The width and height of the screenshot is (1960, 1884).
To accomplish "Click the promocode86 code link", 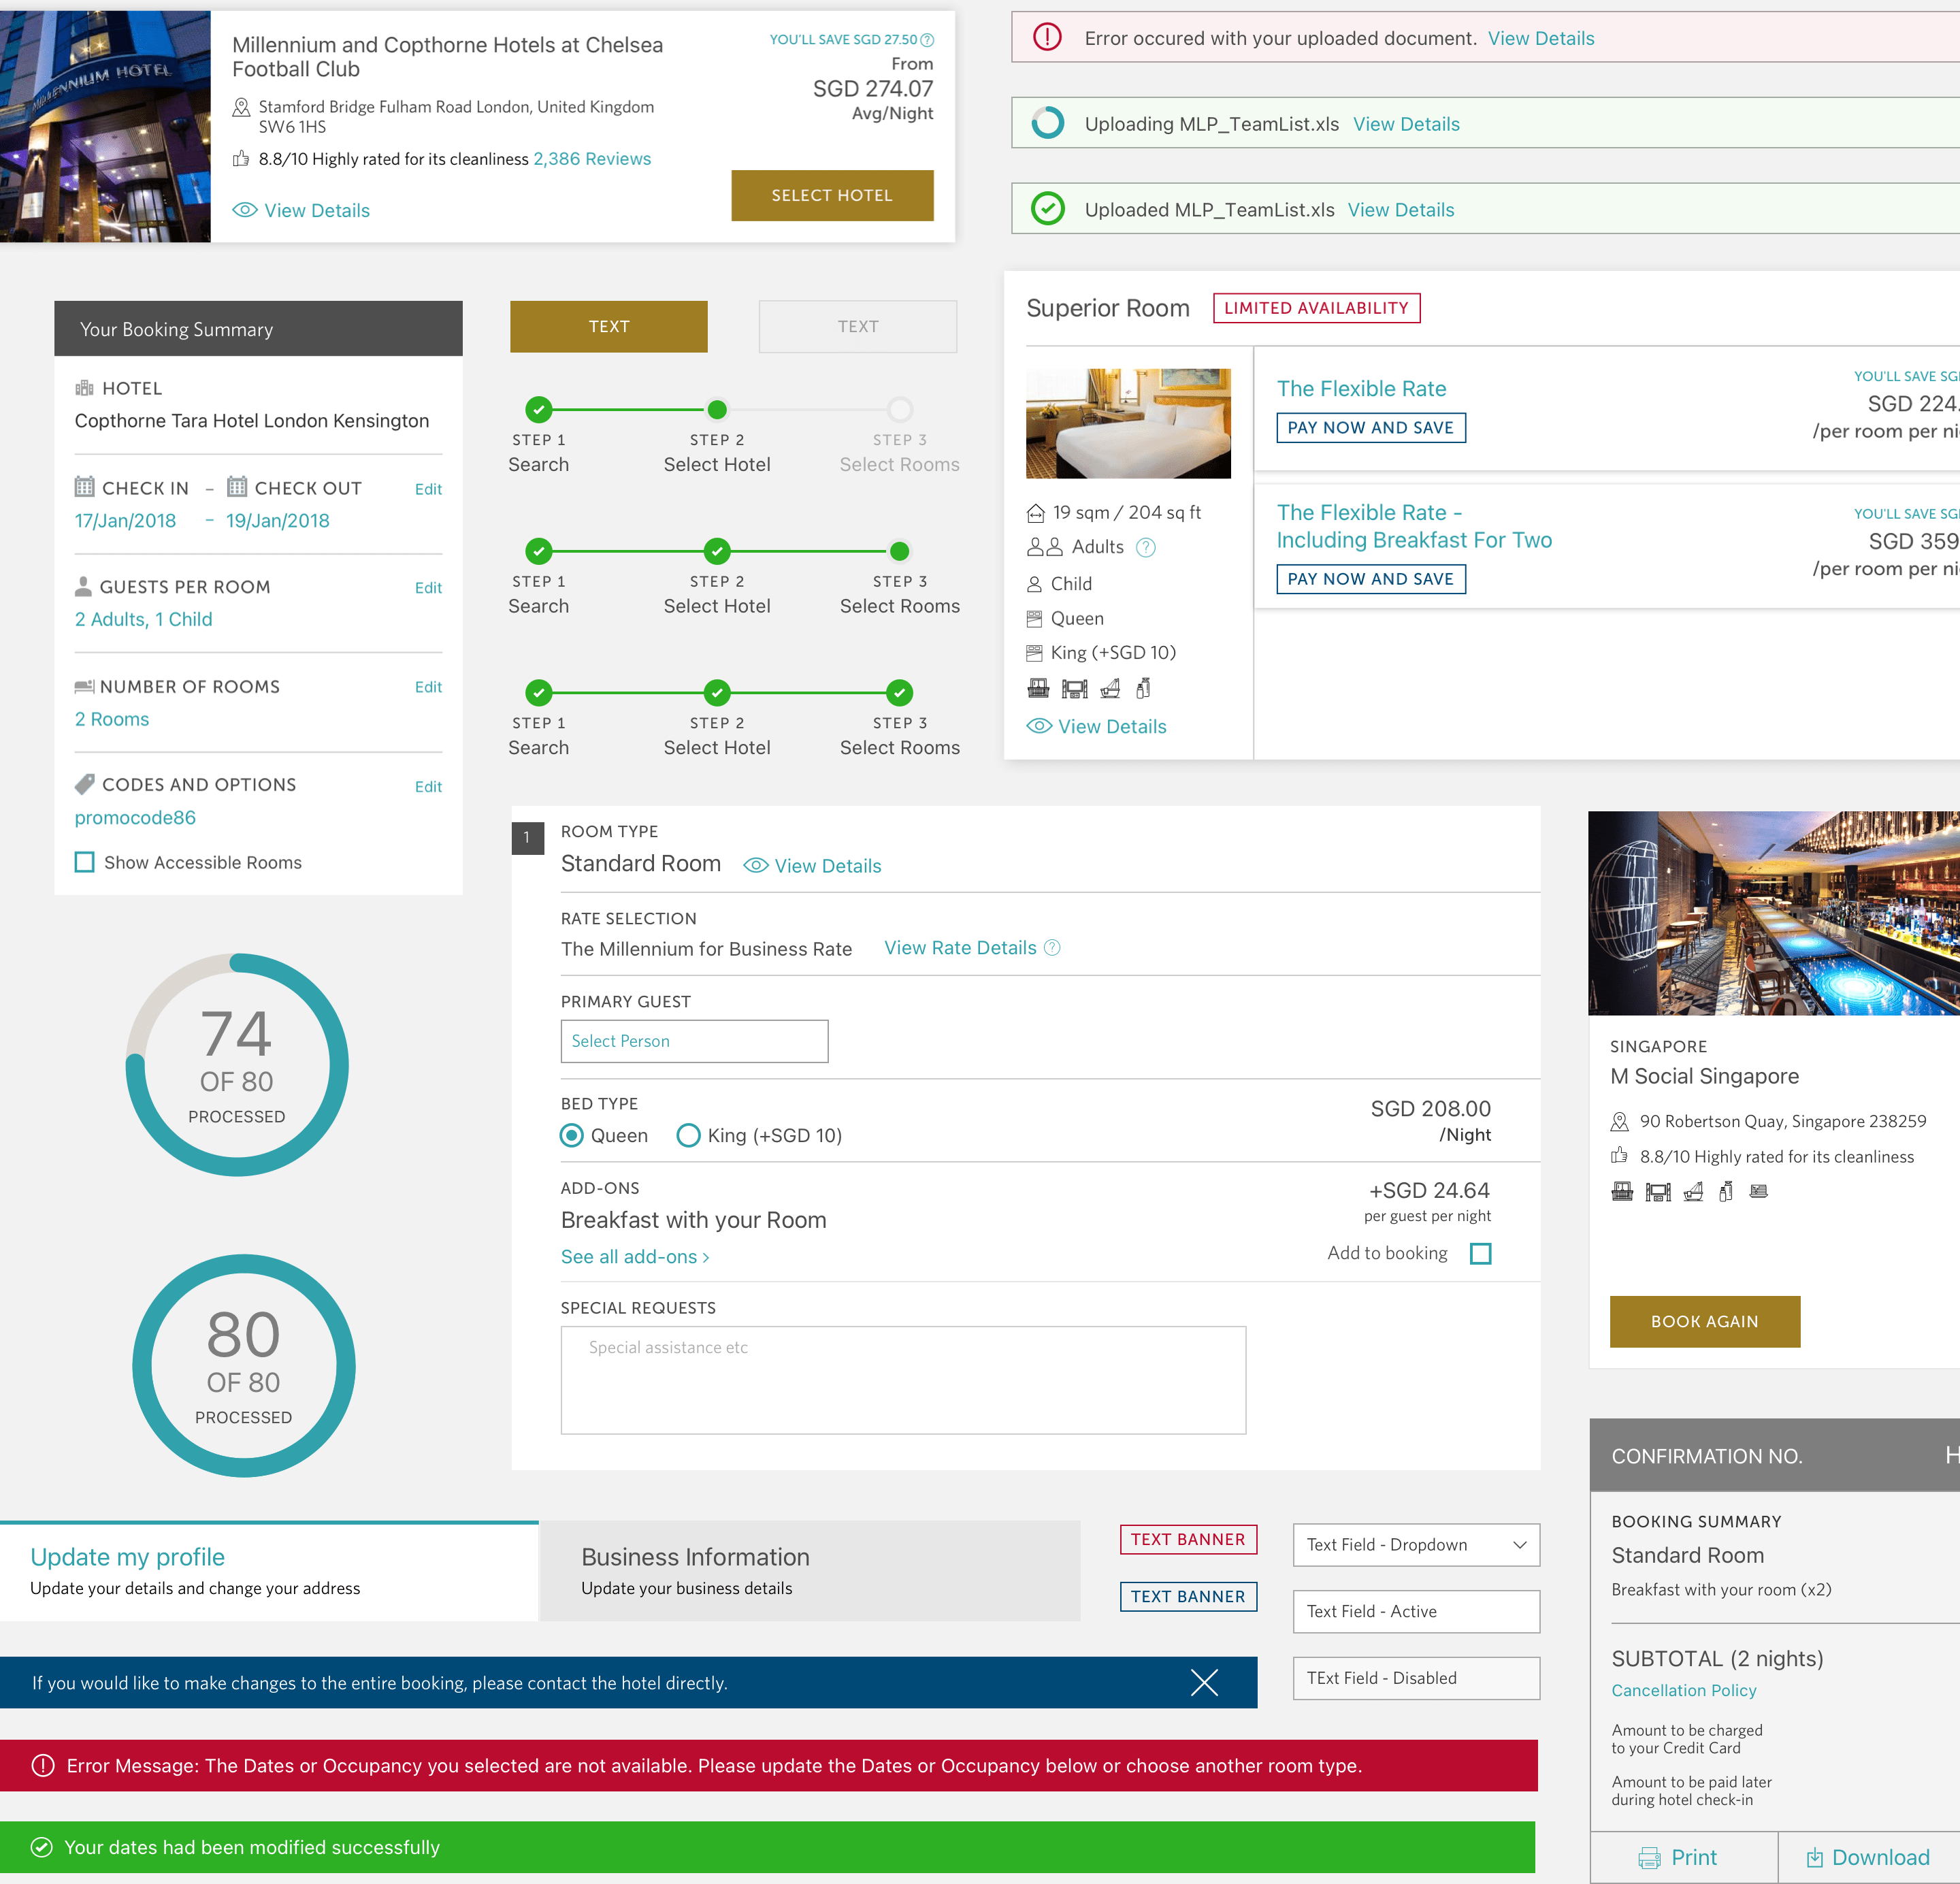I will 135,817.
